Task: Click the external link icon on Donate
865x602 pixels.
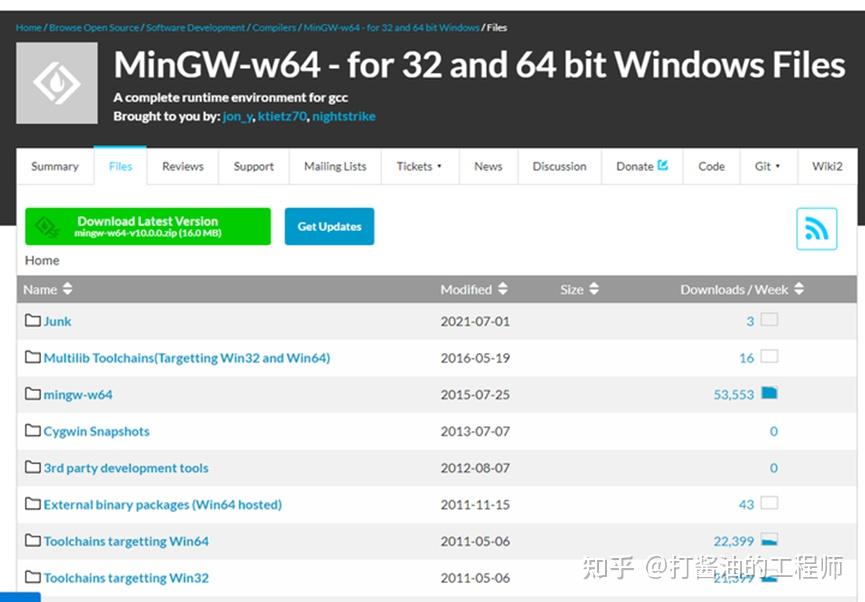Action: (662, 165)
